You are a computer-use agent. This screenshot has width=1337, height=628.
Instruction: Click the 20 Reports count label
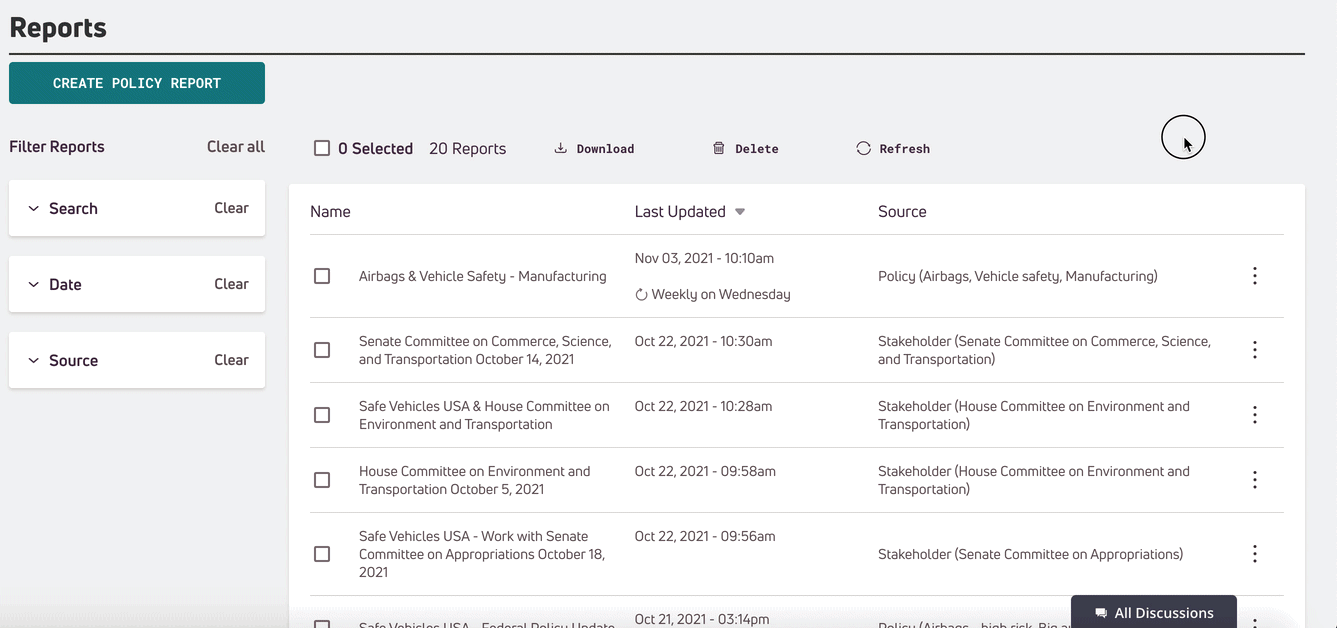pos(467,148)
